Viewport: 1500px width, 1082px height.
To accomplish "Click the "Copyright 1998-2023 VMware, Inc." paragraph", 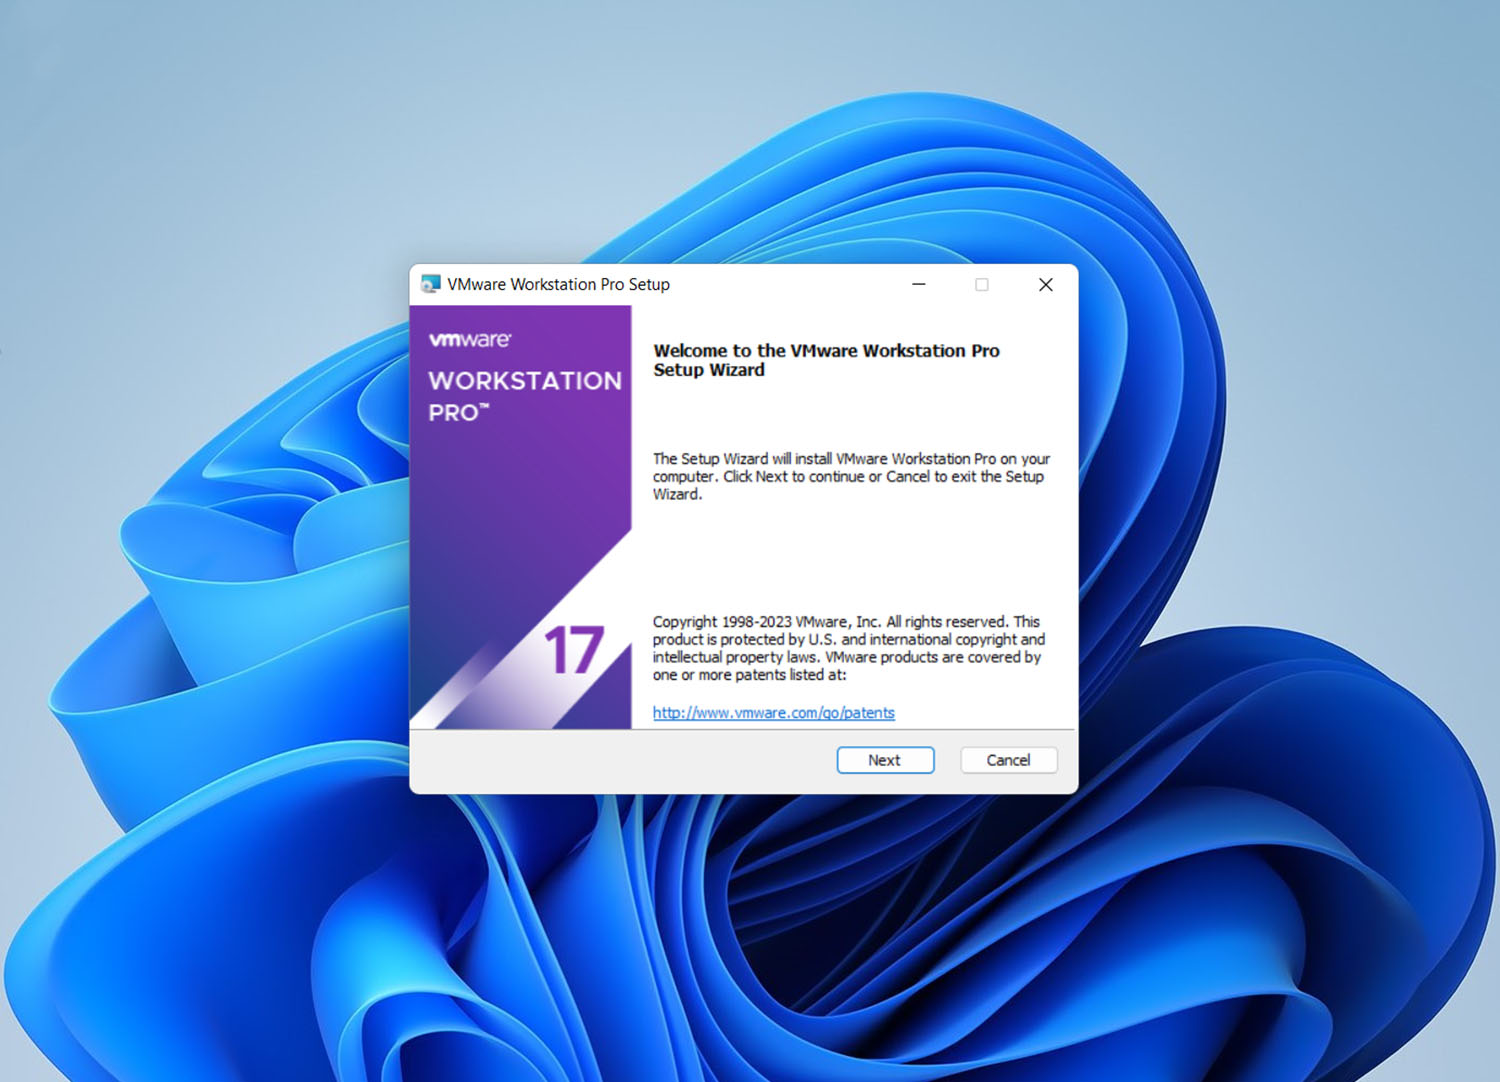I will [848, 648].
